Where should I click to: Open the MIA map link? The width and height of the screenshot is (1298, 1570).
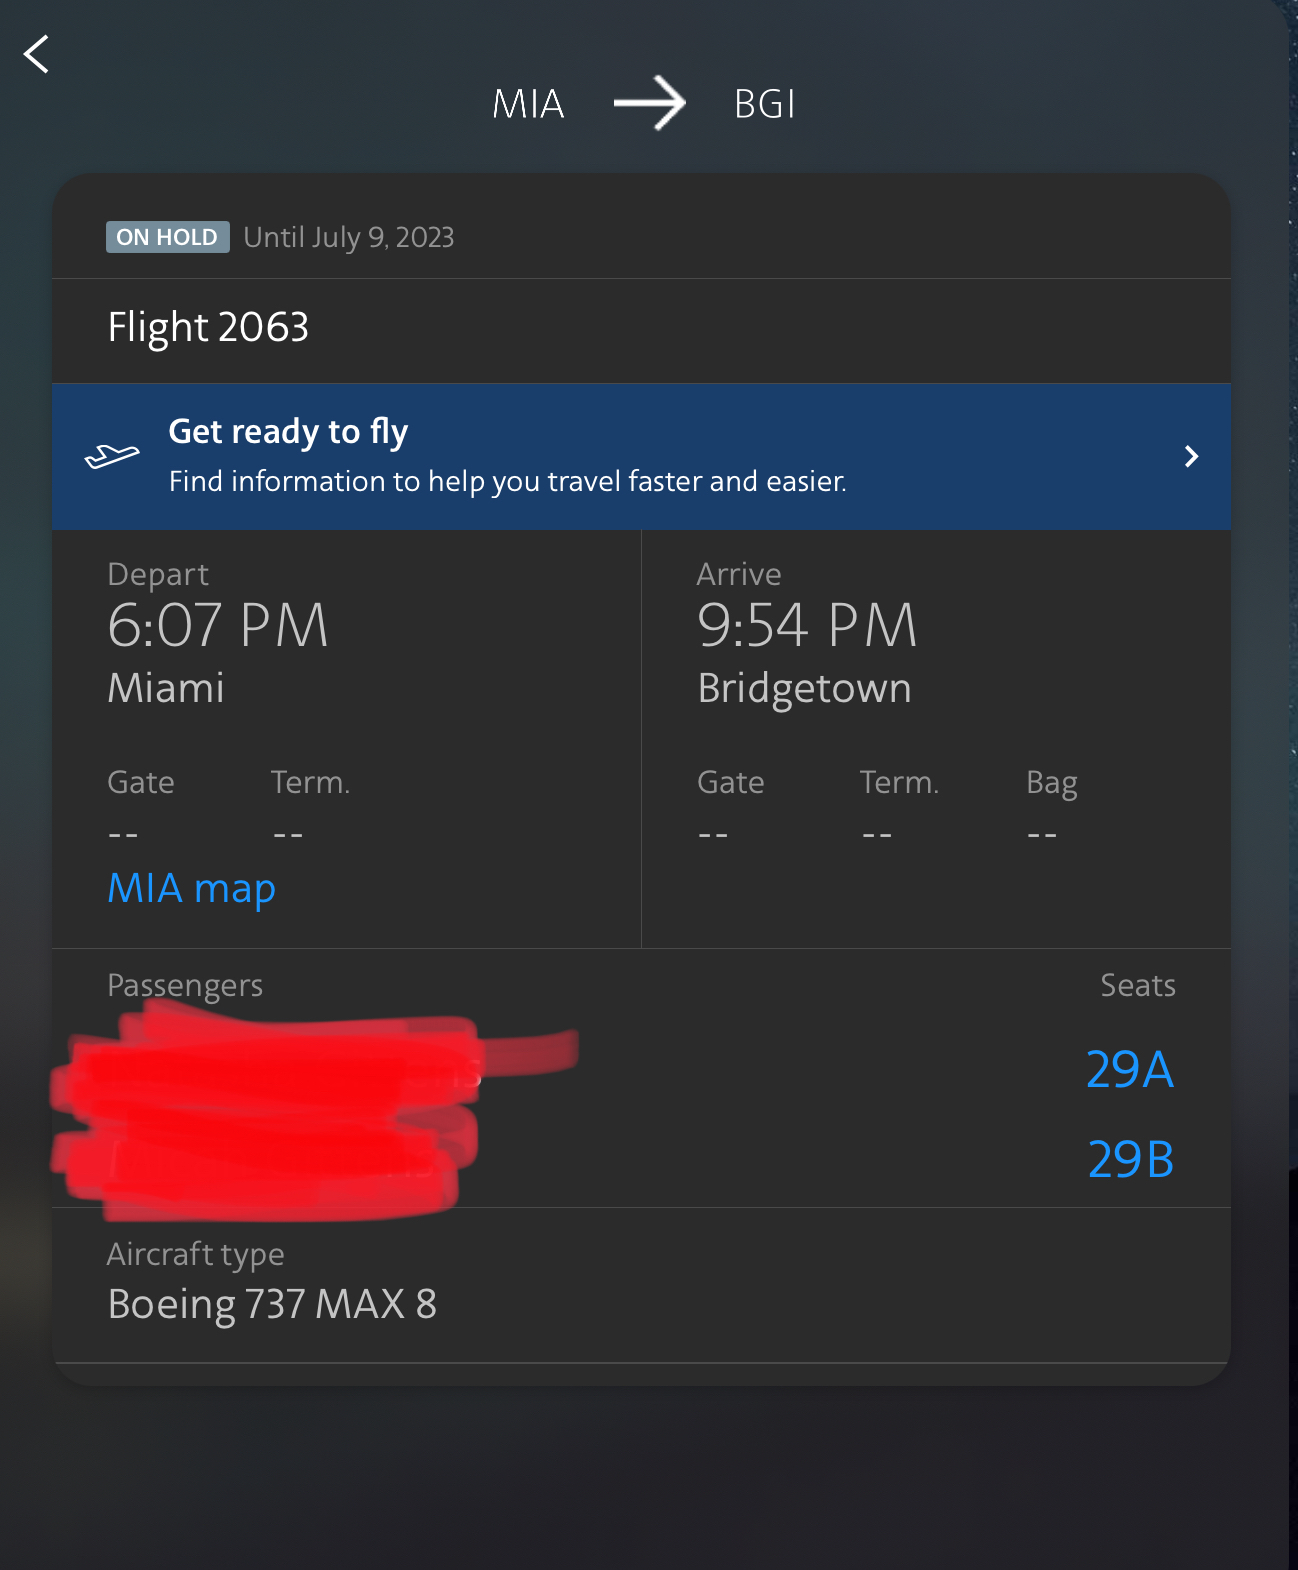[x=191, y=888]
